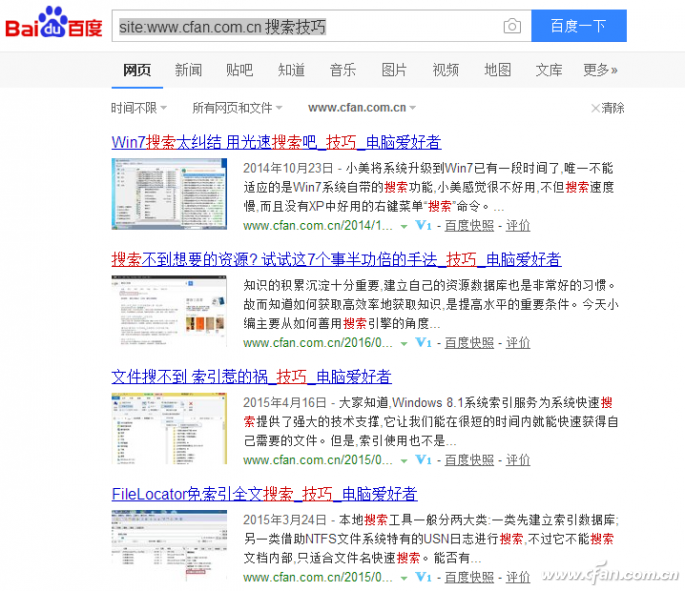685x591 pixels.
Task: Open thumbnail of 文件搜不到 result
Action: (x=169, y=428)
